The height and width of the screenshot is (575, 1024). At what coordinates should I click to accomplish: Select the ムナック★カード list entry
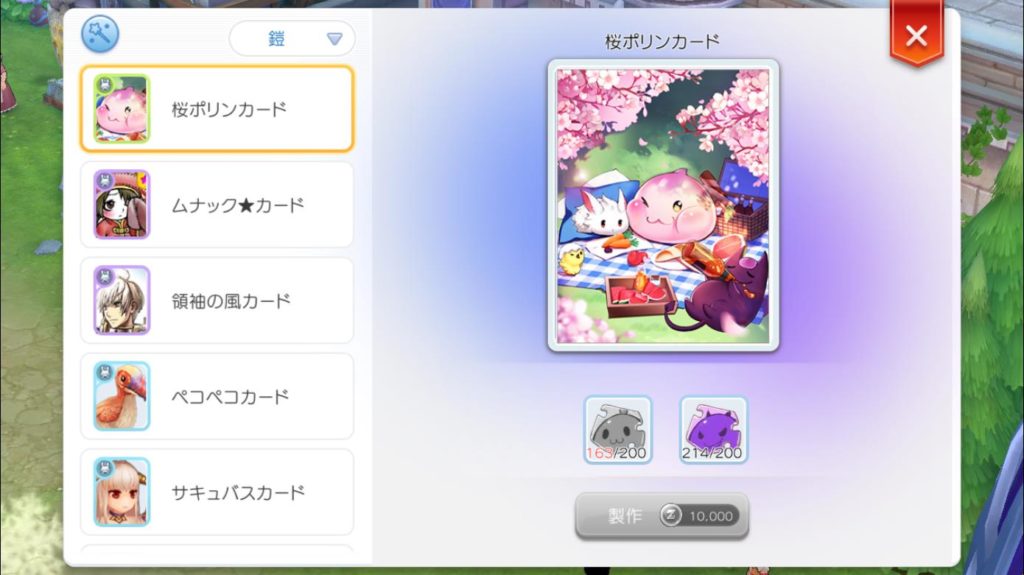click(217, 205)
